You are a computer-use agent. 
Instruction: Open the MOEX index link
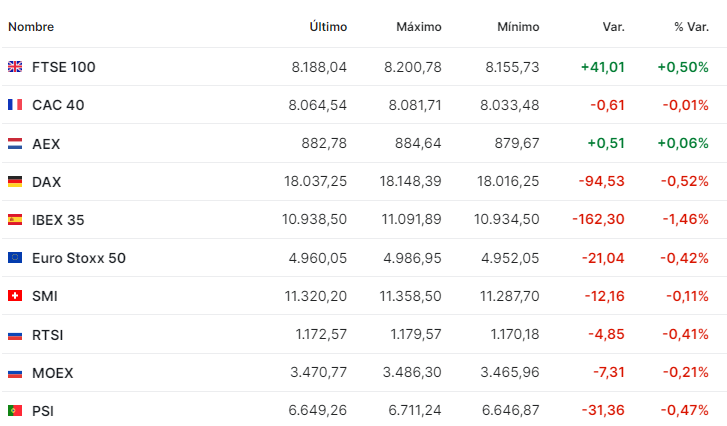coord(53,373)
